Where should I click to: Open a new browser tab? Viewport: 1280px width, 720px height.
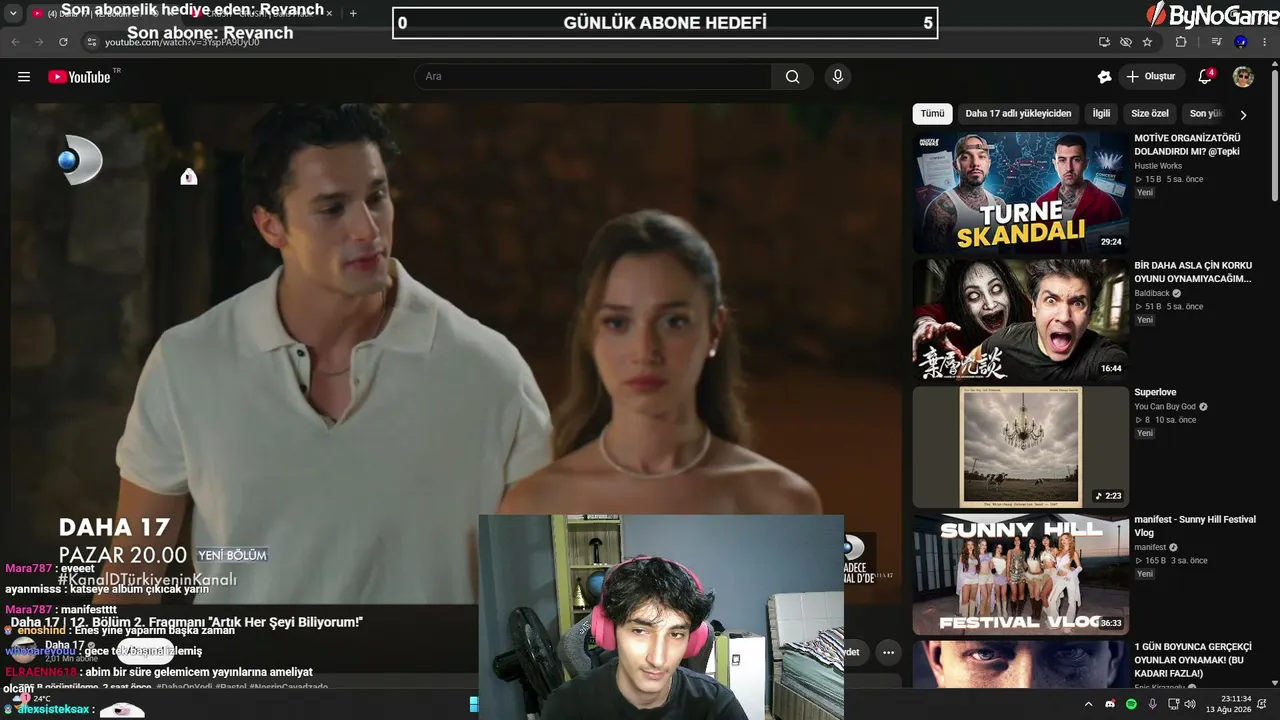tap(353, 13)
